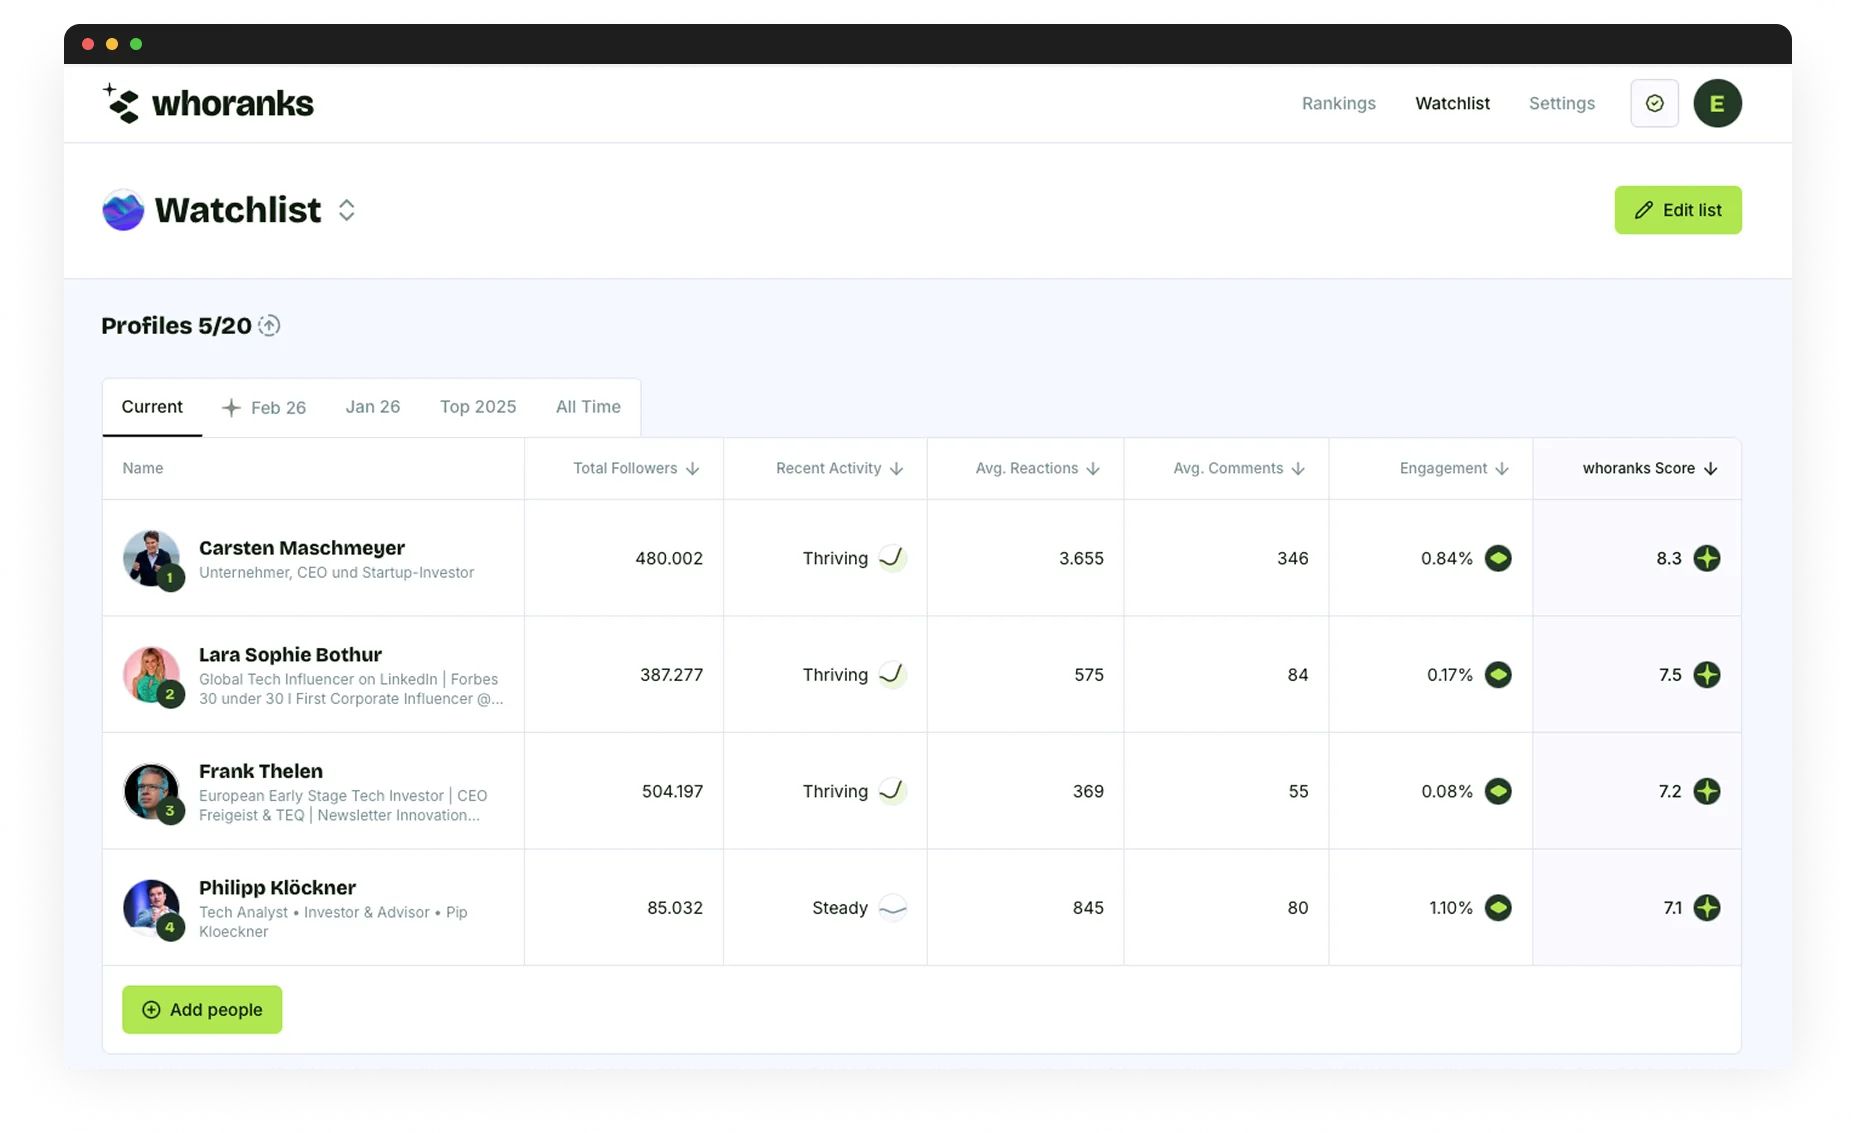Click avg. reactions value 845
Screen dimensions: 1856x1133
(1088, 908)
